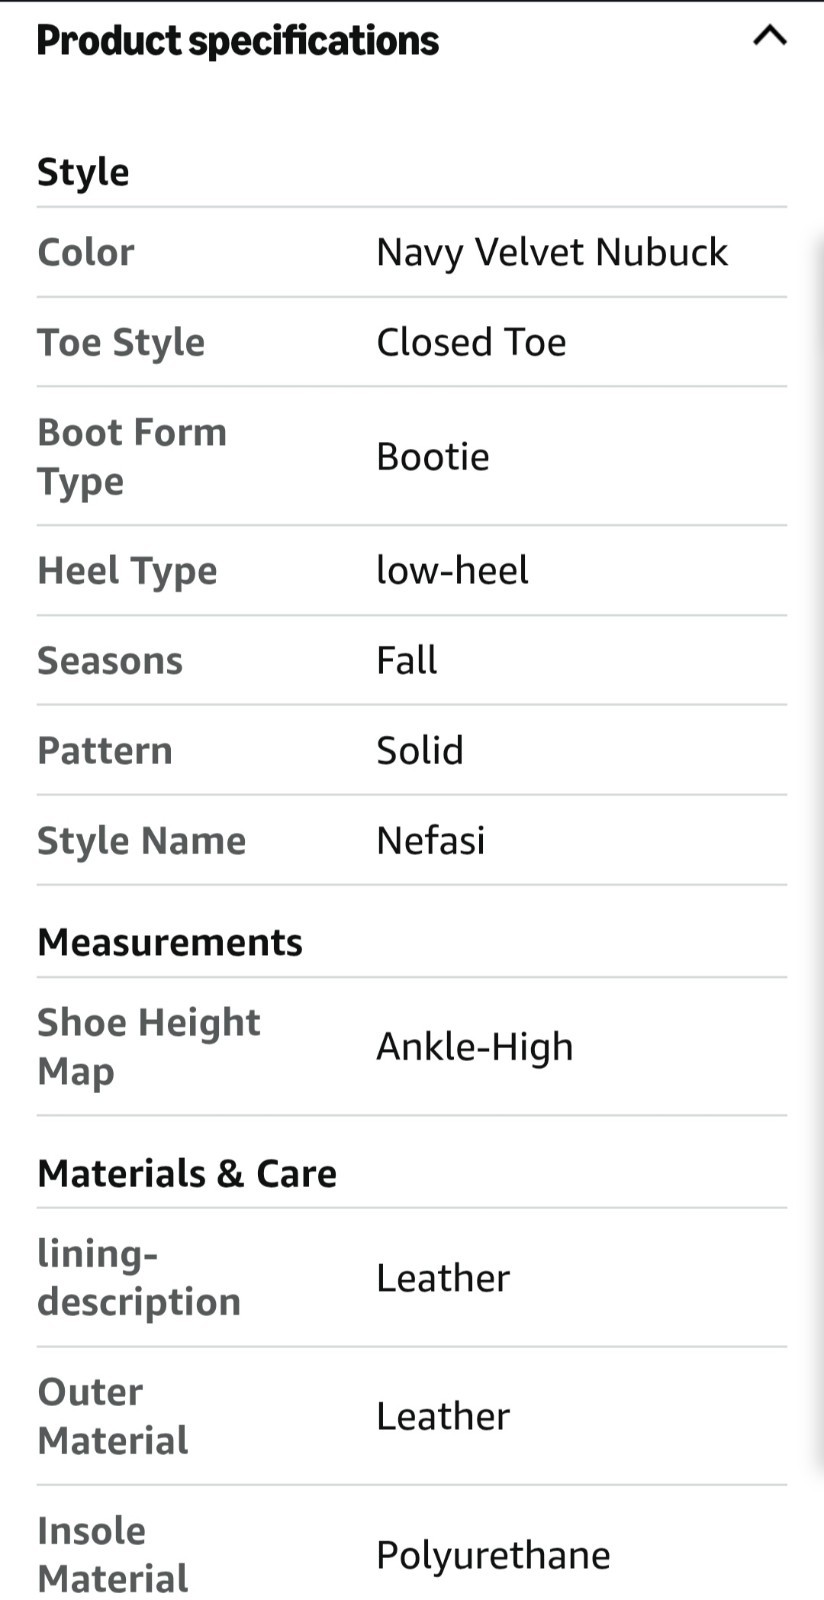Select the Navy Velvet Nubuck color value

pyautogui.click(x=552, y=252)
